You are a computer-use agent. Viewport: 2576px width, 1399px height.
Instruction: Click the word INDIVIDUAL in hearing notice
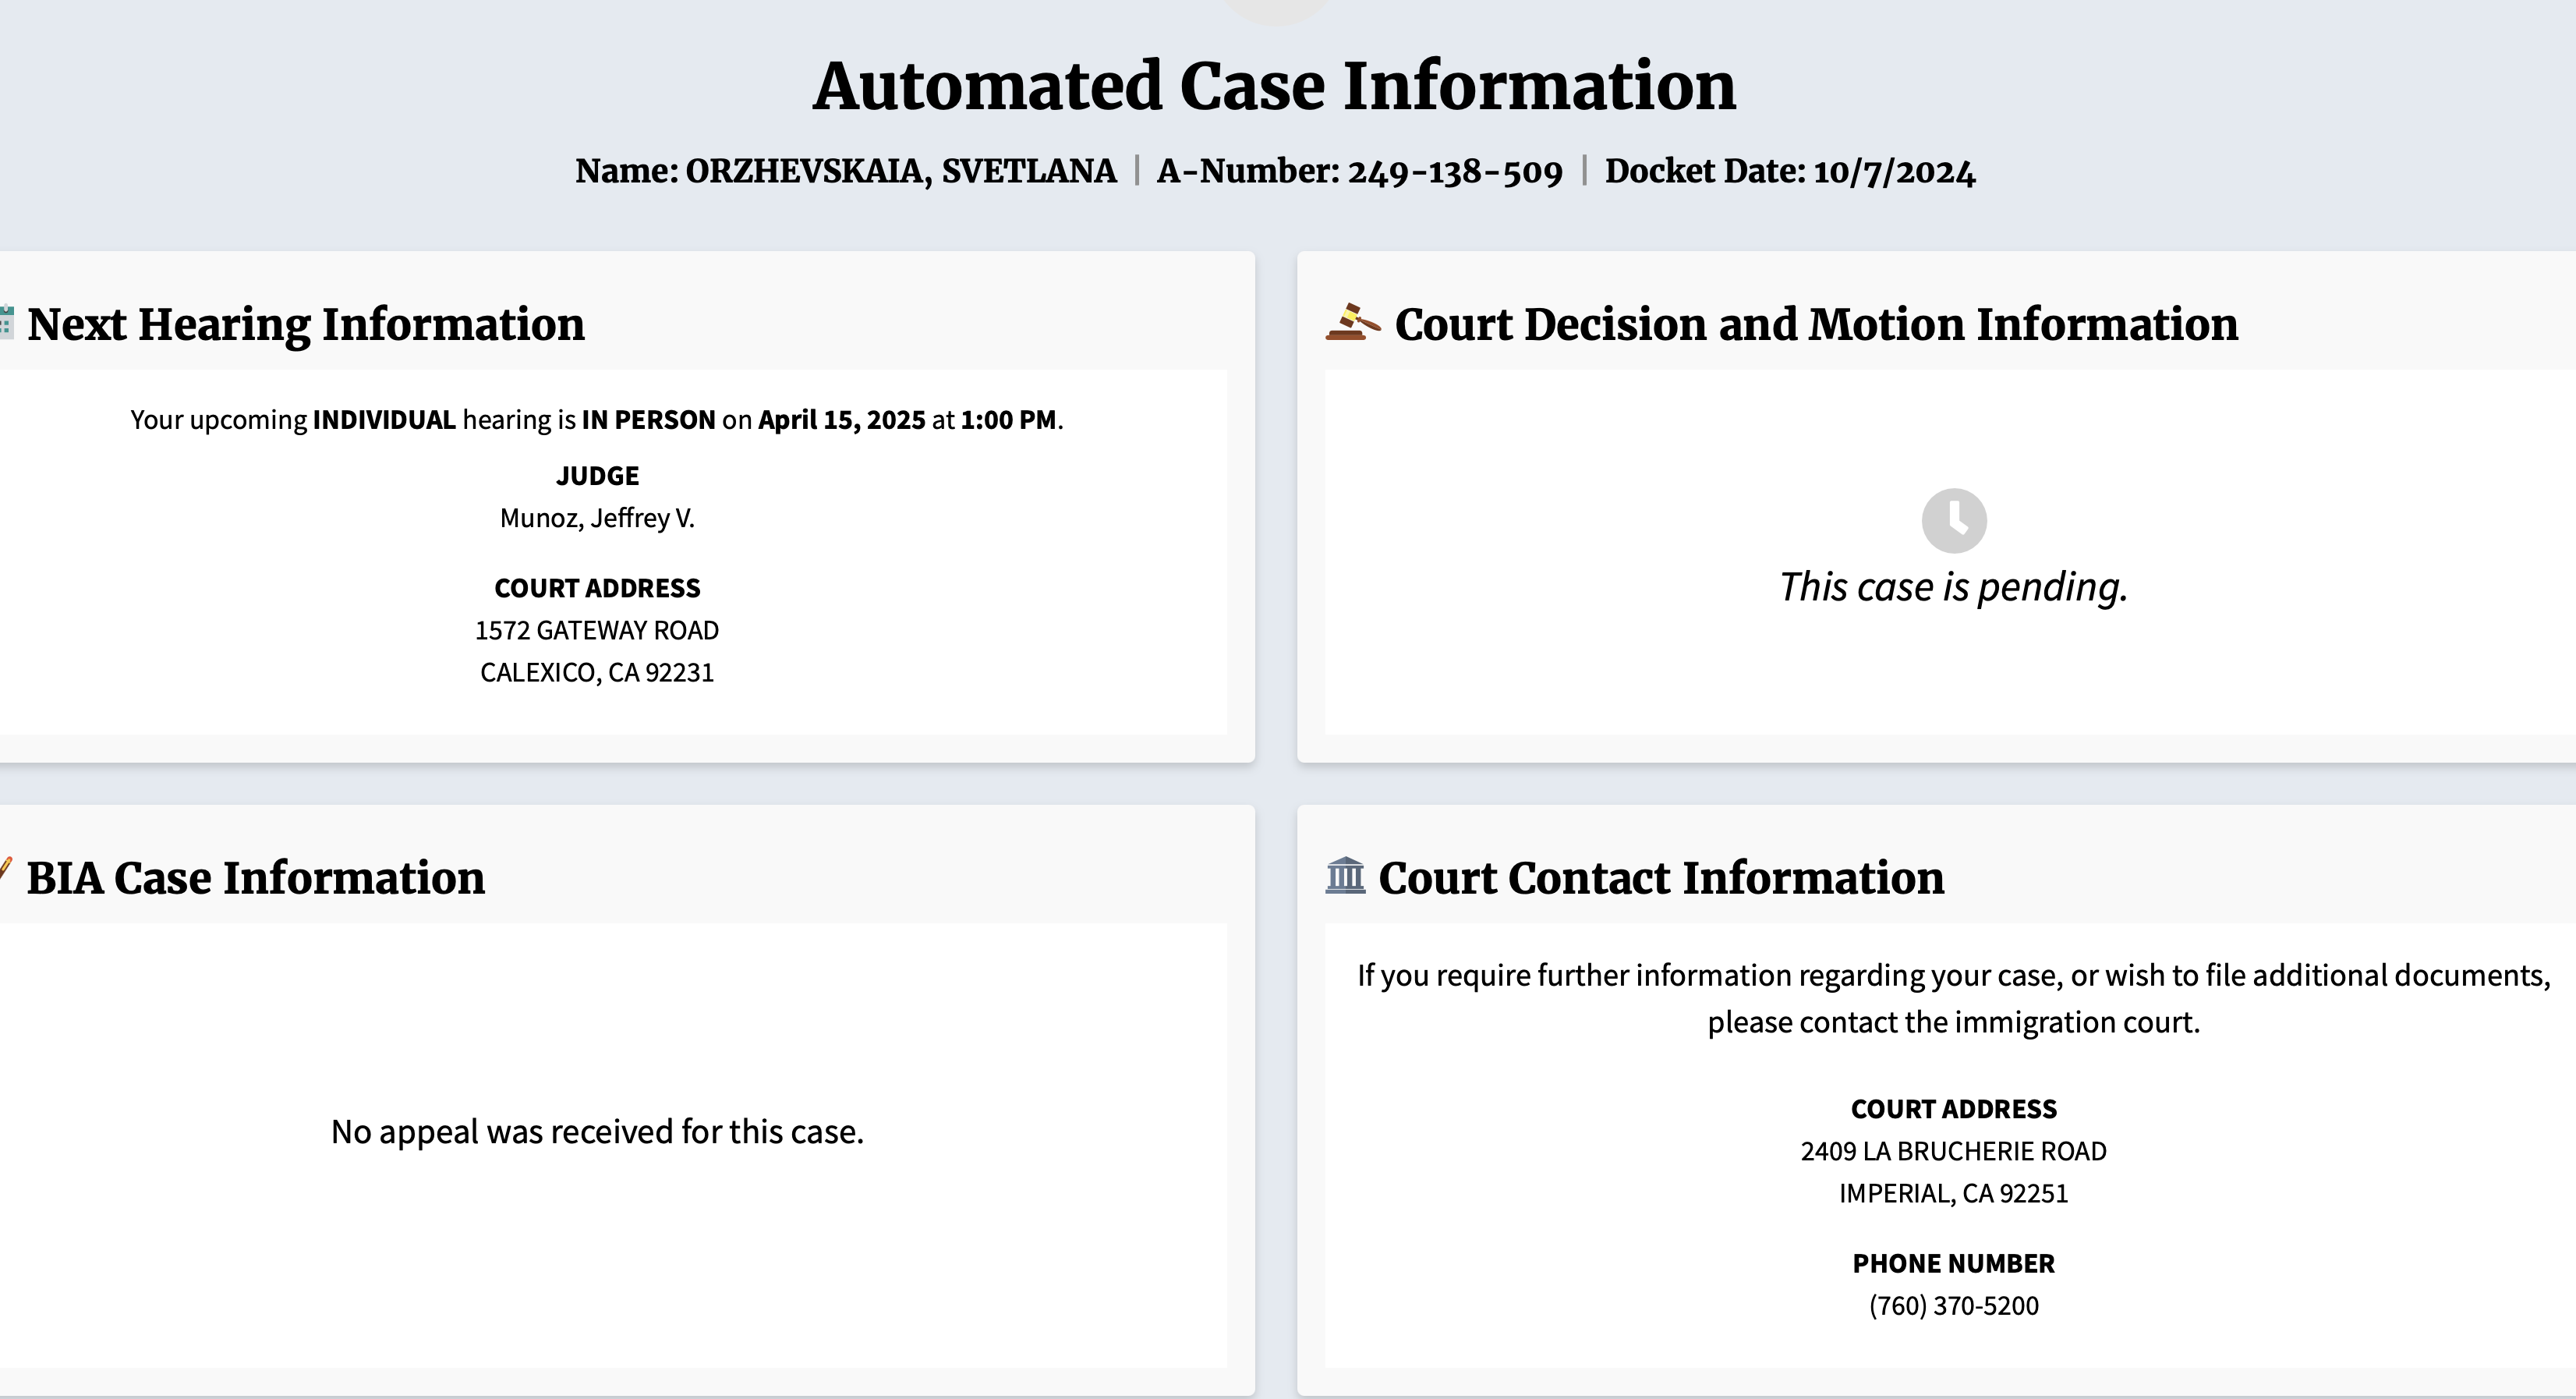384,420
